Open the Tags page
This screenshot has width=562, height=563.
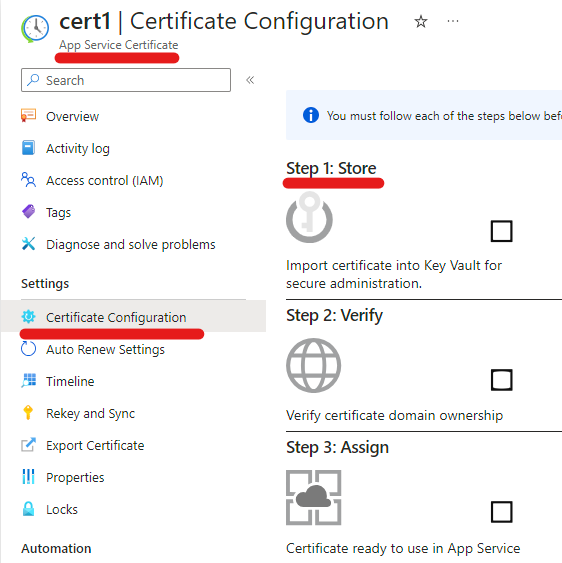click(x=58, y=213)
